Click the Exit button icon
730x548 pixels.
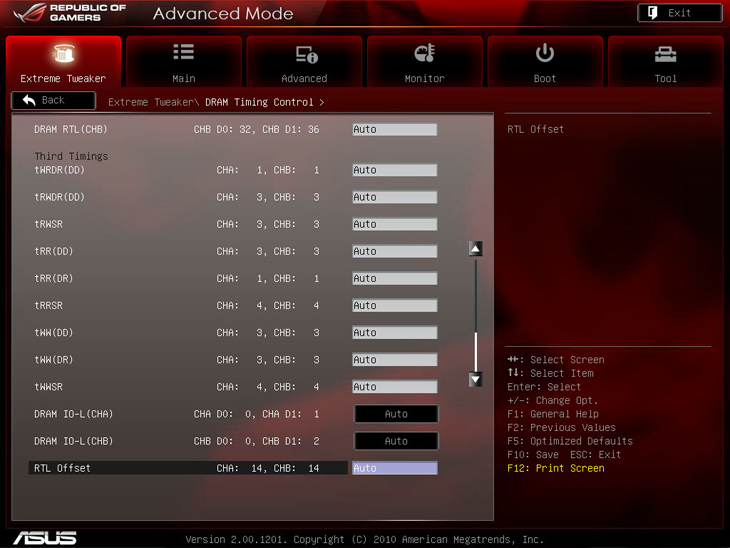[654, 13]
